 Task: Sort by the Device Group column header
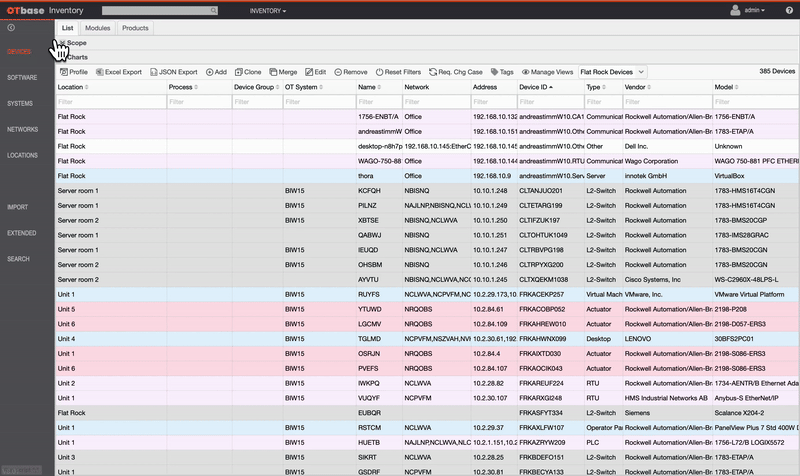click(x=257, y=87)
